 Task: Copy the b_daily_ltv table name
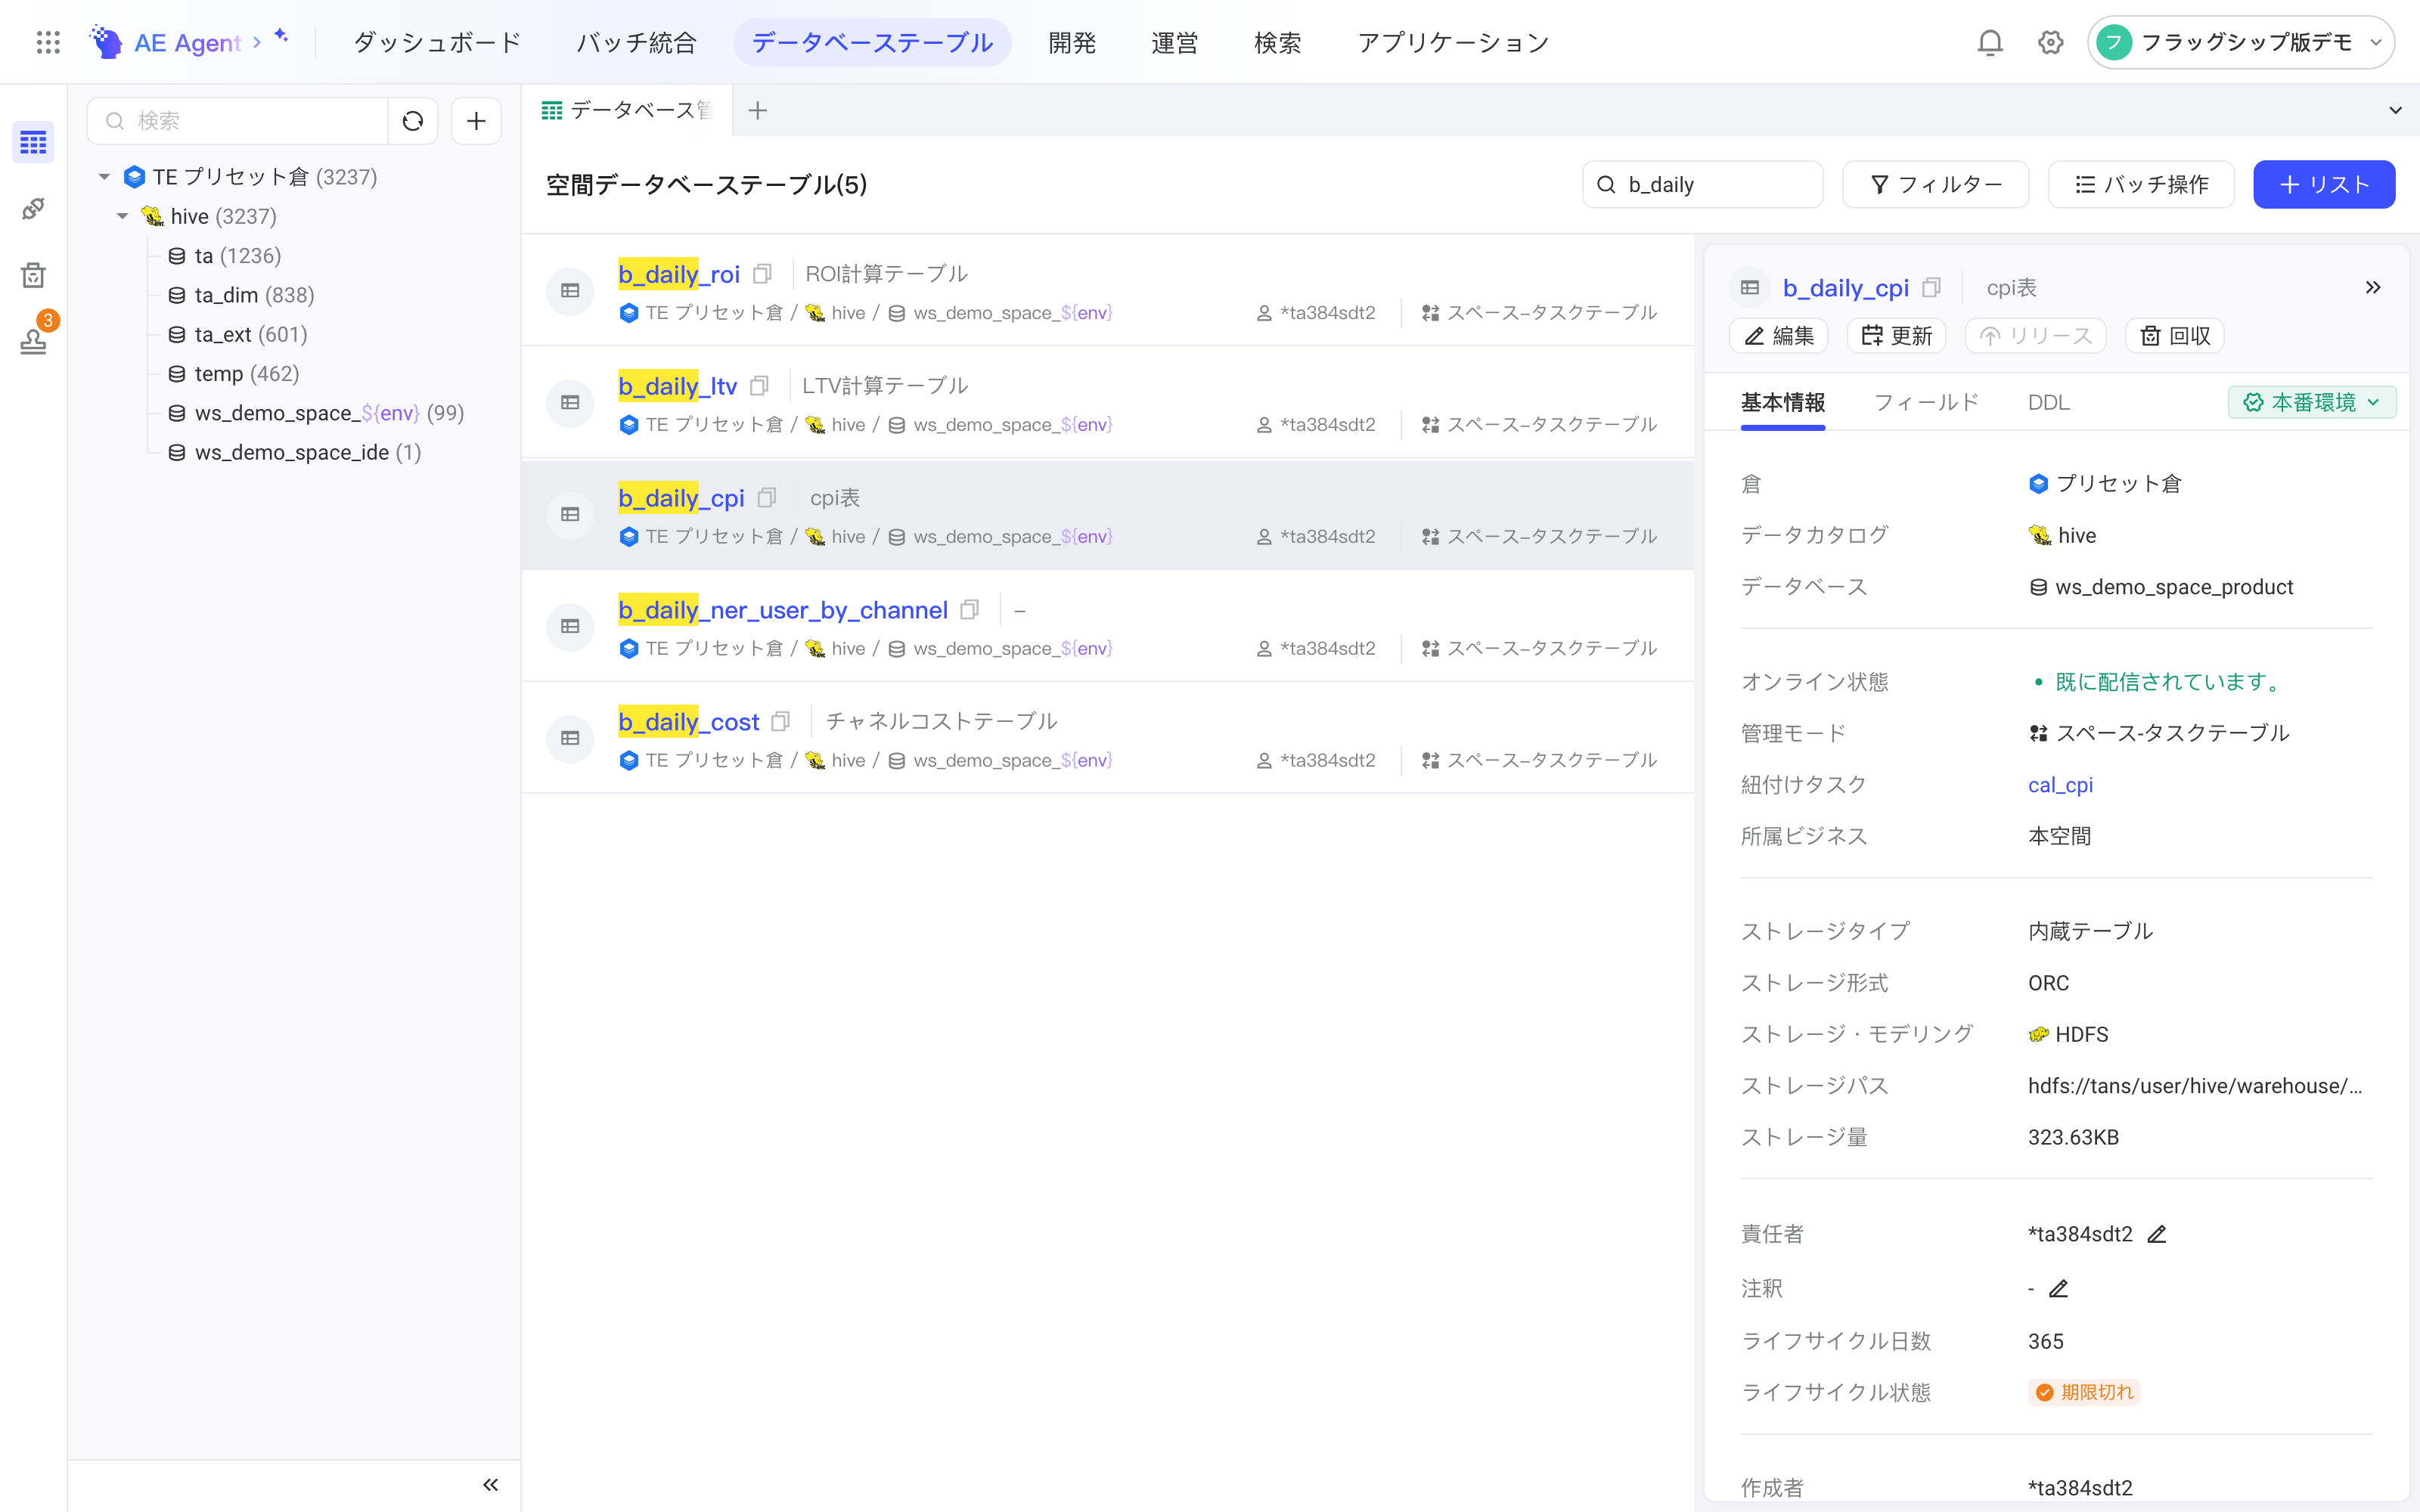tap(759, 386)
